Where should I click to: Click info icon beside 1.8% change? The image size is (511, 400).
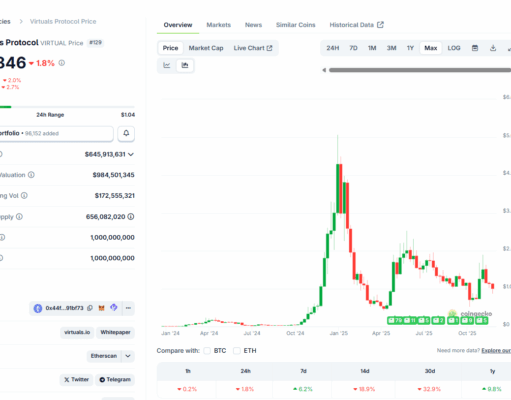click(x=62, y=63)
